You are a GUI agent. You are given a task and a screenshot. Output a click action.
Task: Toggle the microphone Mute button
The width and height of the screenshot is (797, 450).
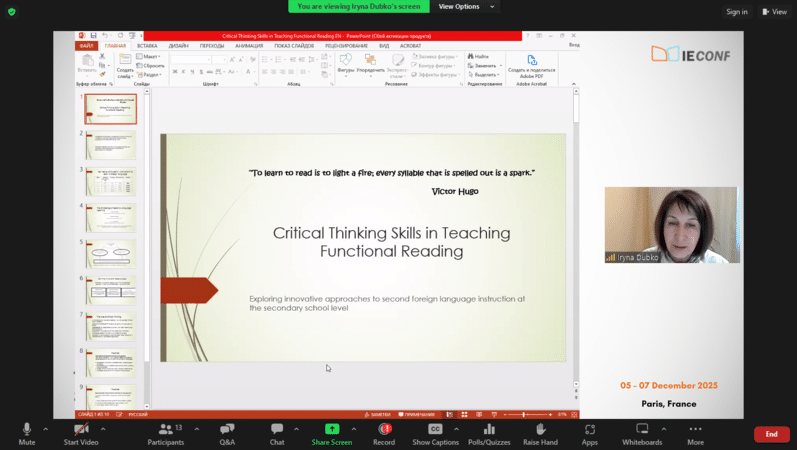pos(27,433)
